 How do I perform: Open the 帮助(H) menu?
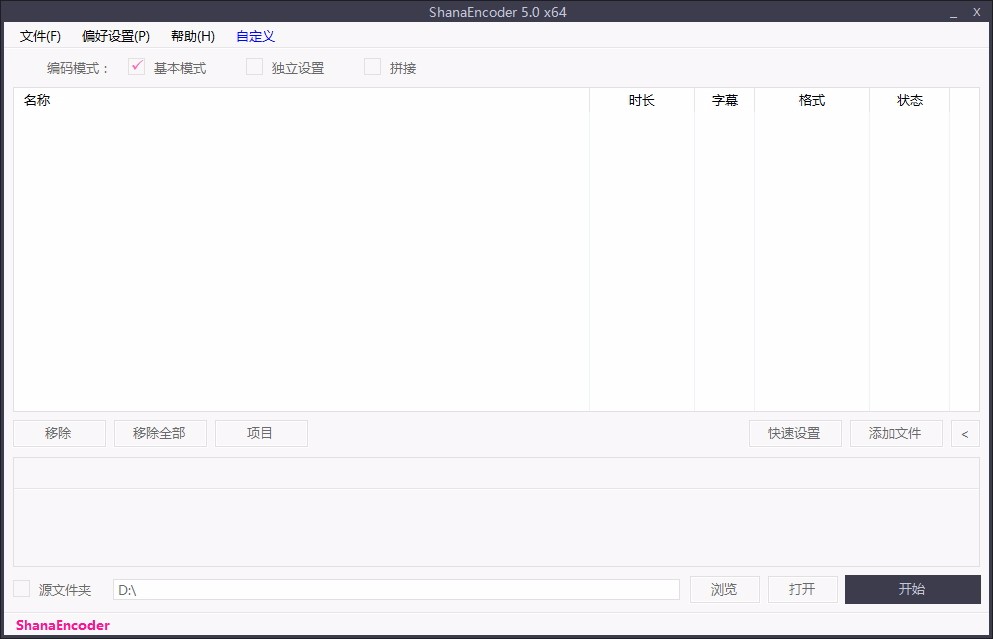[192, 36]
